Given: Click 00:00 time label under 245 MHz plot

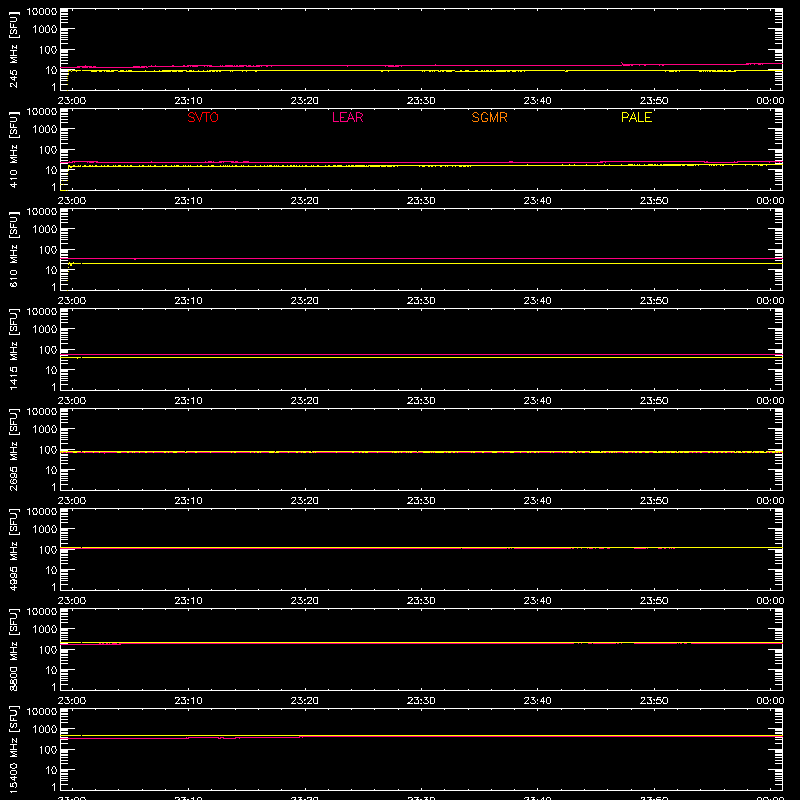Looking at the screenshot, I should (770, 101).
